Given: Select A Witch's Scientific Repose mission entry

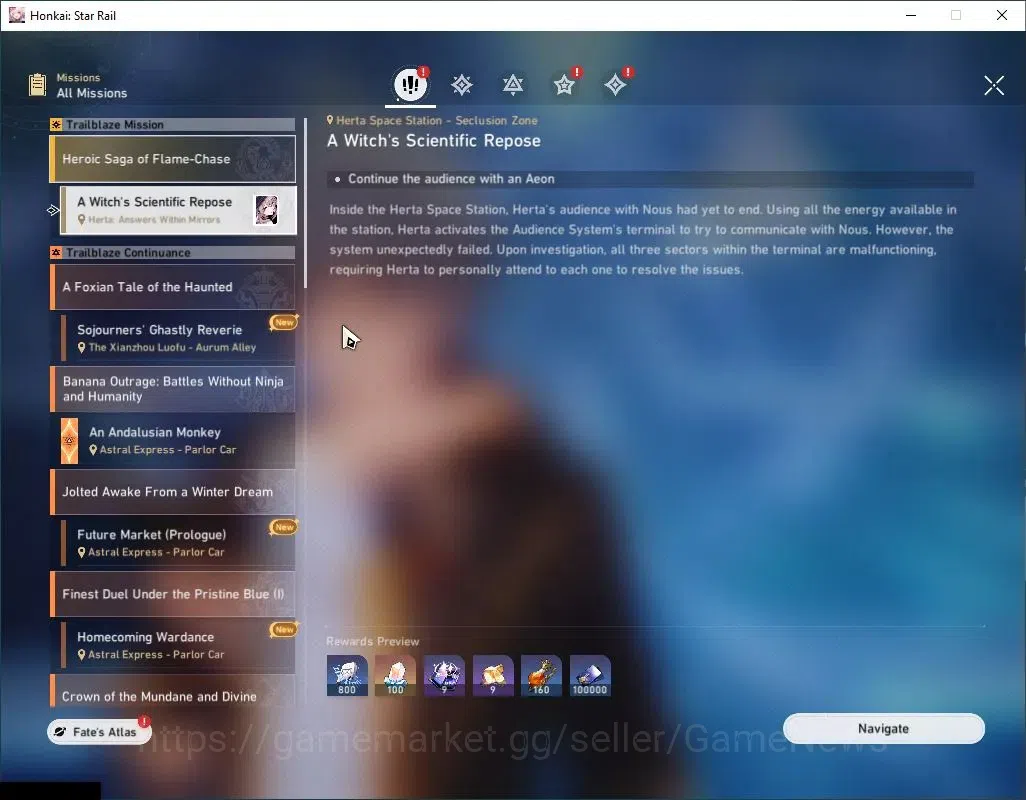Looking at the screenshot, I should coord(178,210).
